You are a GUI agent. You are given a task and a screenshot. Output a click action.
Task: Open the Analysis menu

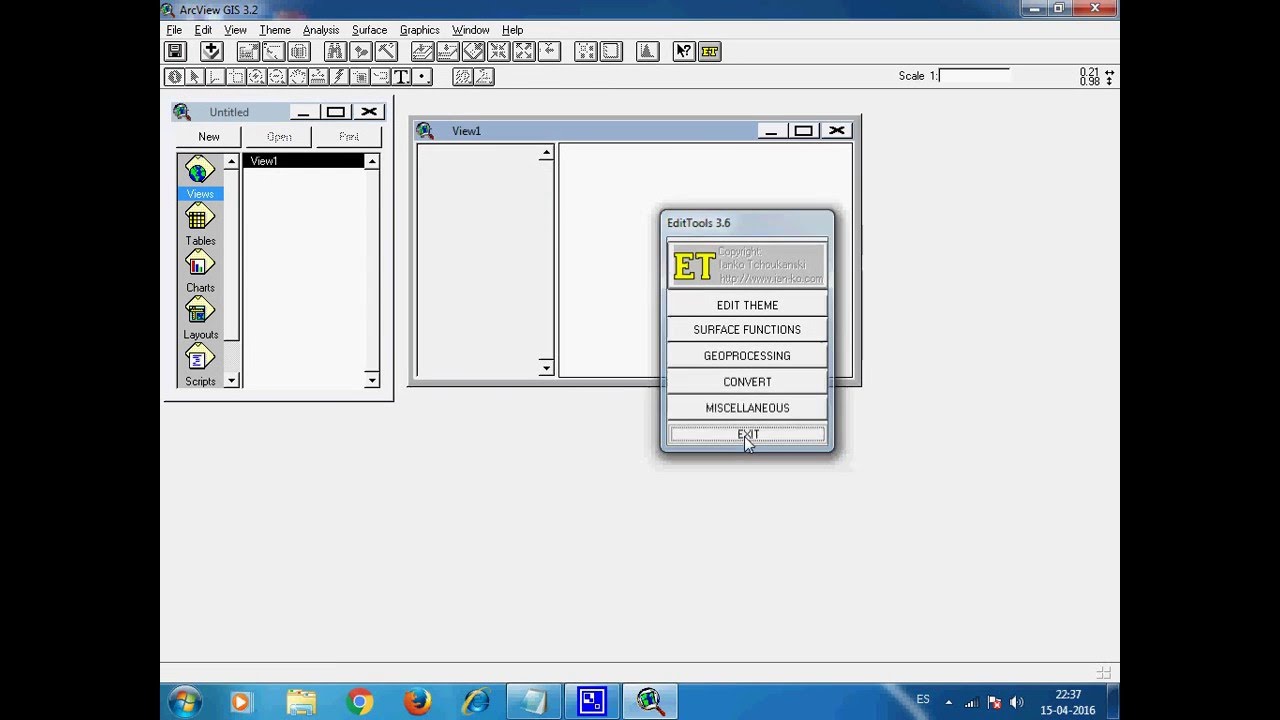point(321,30)
